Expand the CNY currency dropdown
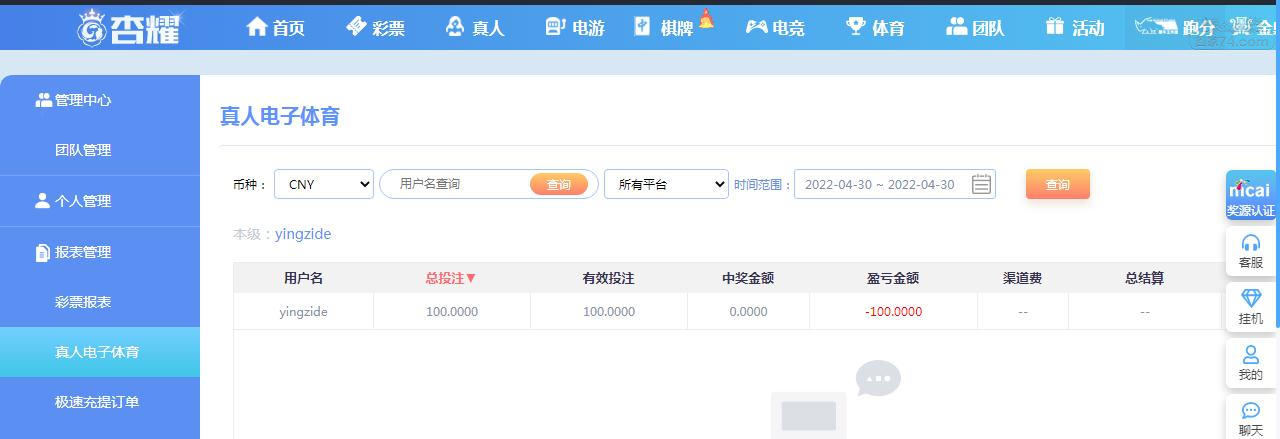 324,184
